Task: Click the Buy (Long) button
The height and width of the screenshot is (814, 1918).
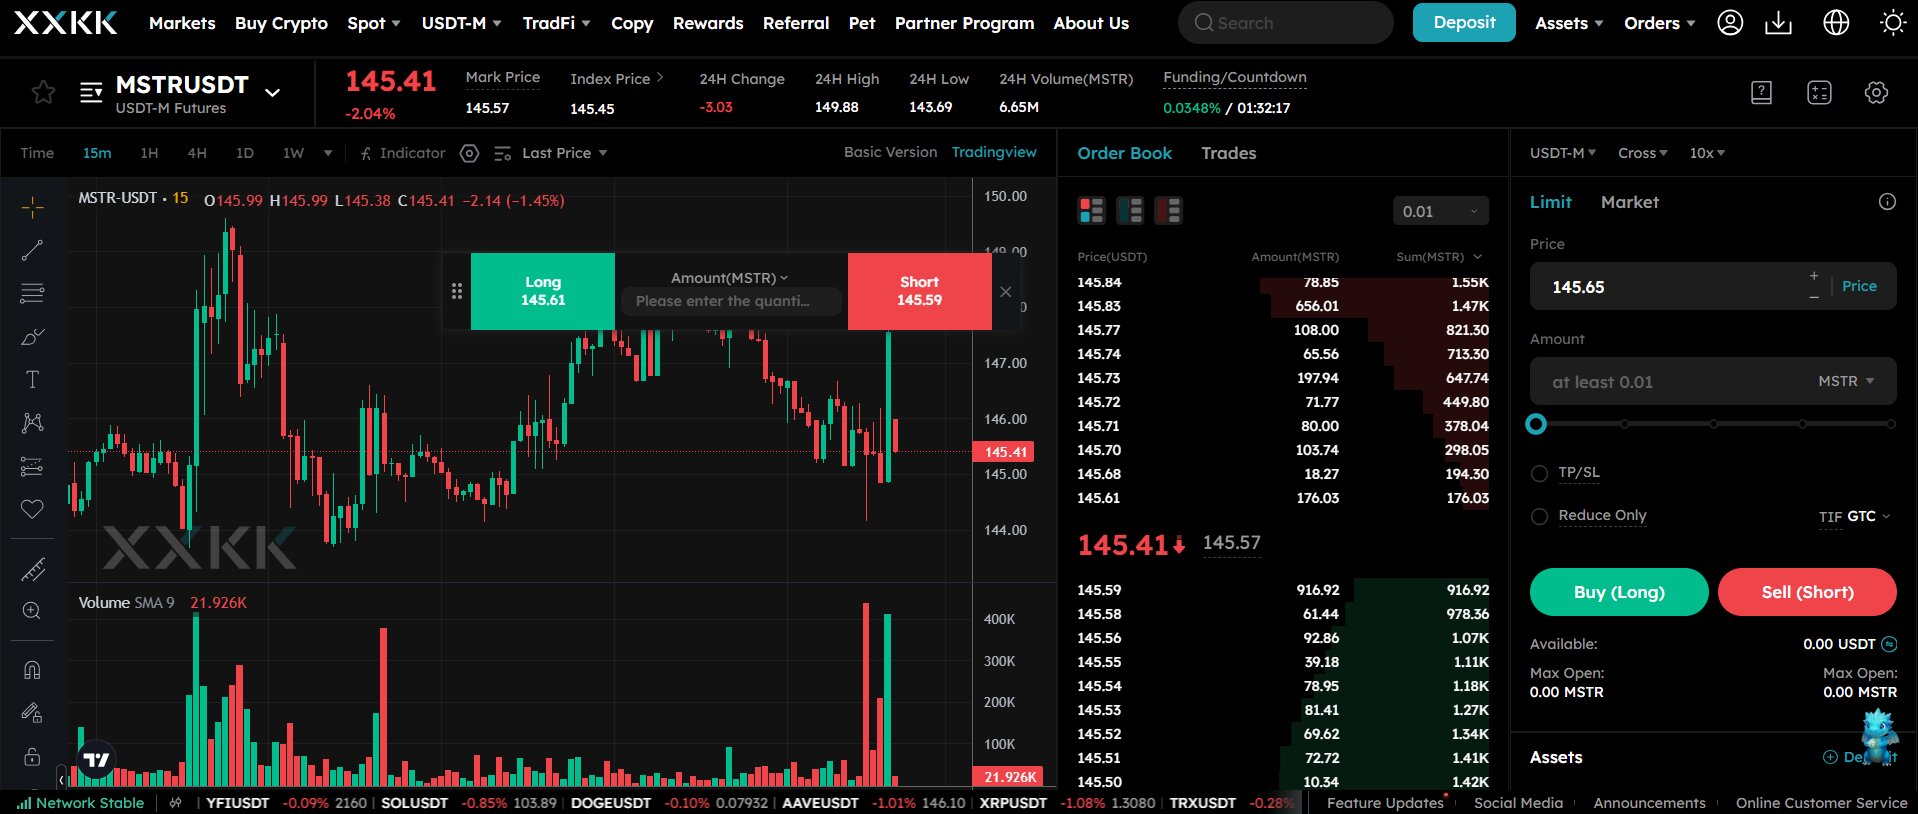Action: (x=1619, y=592)
